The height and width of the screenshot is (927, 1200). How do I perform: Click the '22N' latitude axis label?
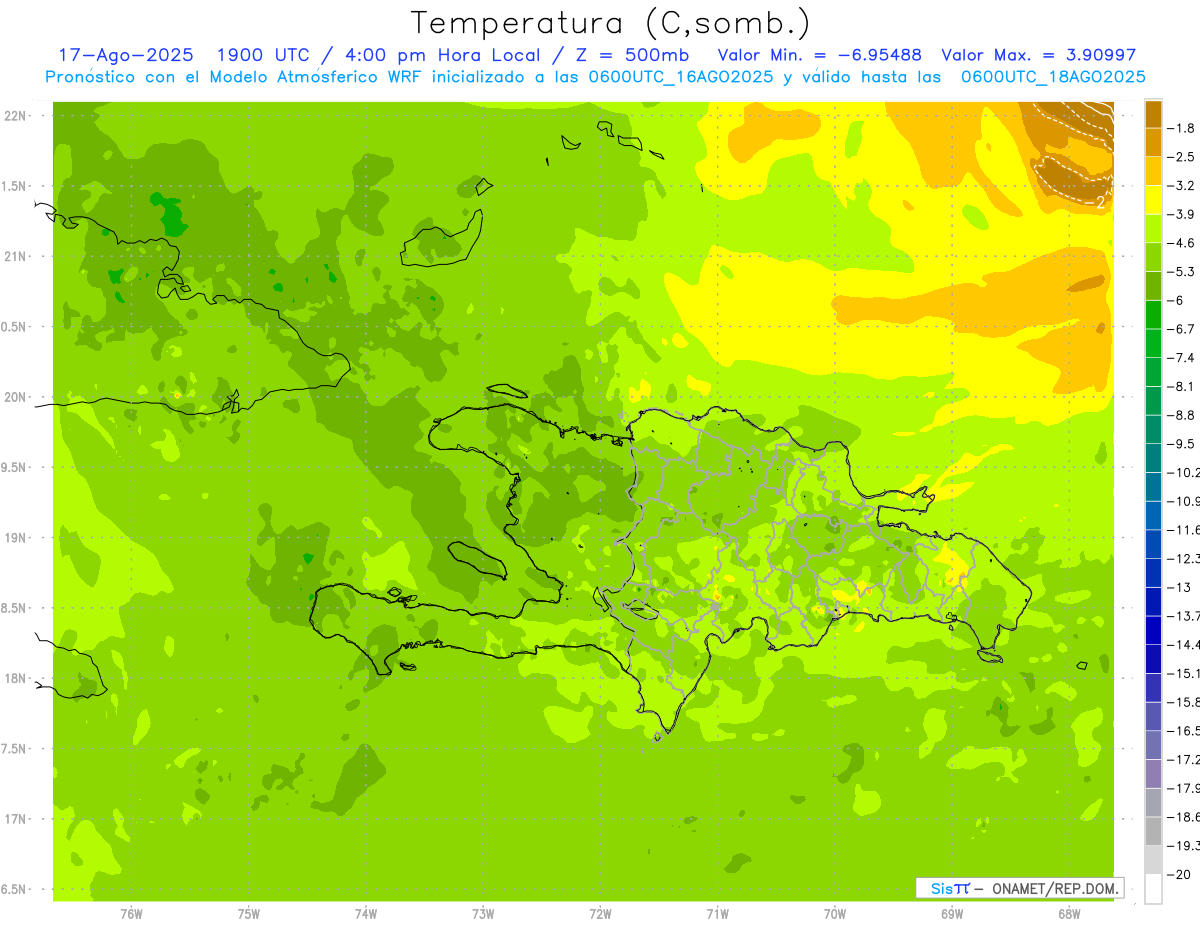coord(16,116)
